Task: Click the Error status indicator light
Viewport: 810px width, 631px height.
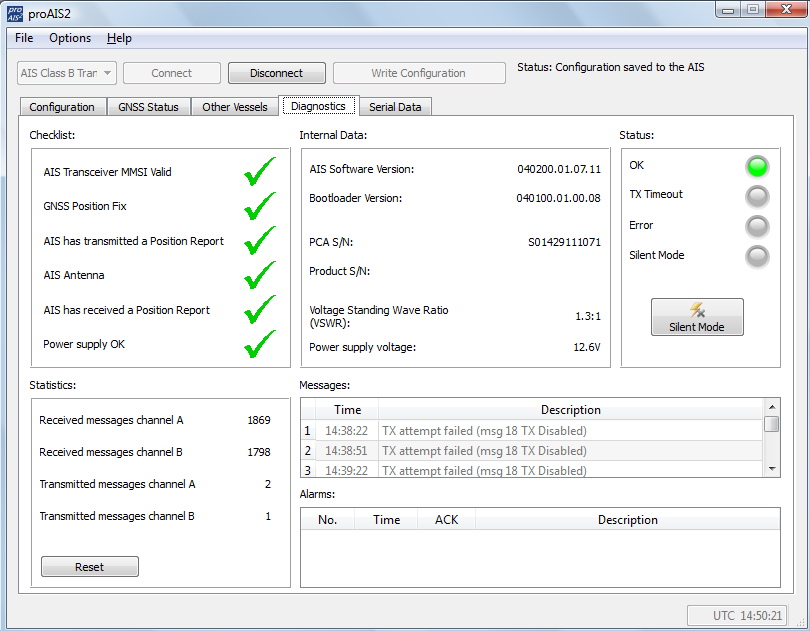Action: coord(757,226)
